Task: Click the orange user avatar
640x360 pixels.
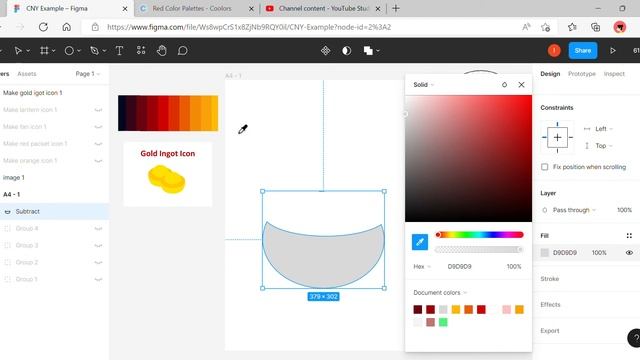Action: coord(554,50)
